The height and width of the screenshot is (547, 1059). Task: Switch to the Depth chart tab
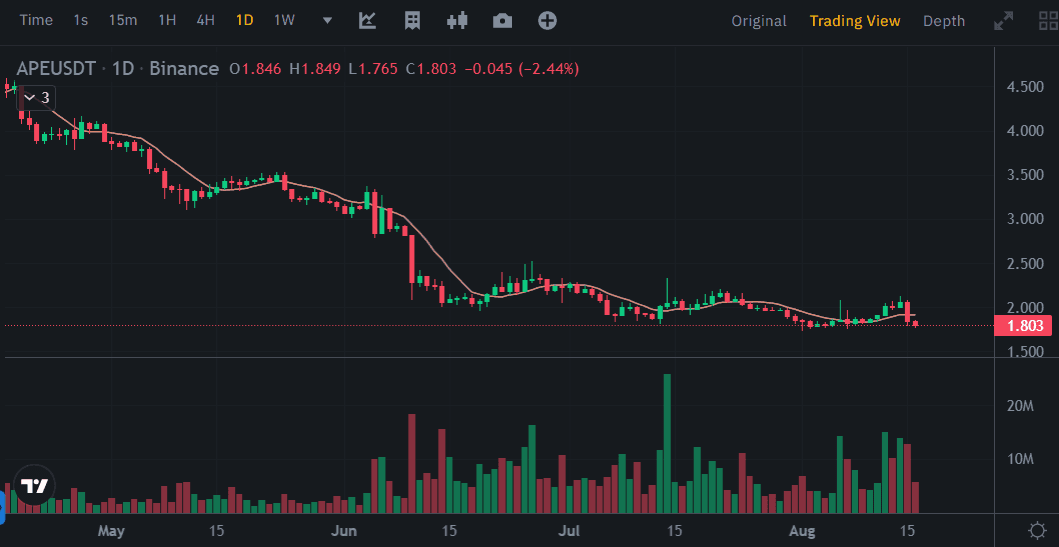(x=943, y=20)
